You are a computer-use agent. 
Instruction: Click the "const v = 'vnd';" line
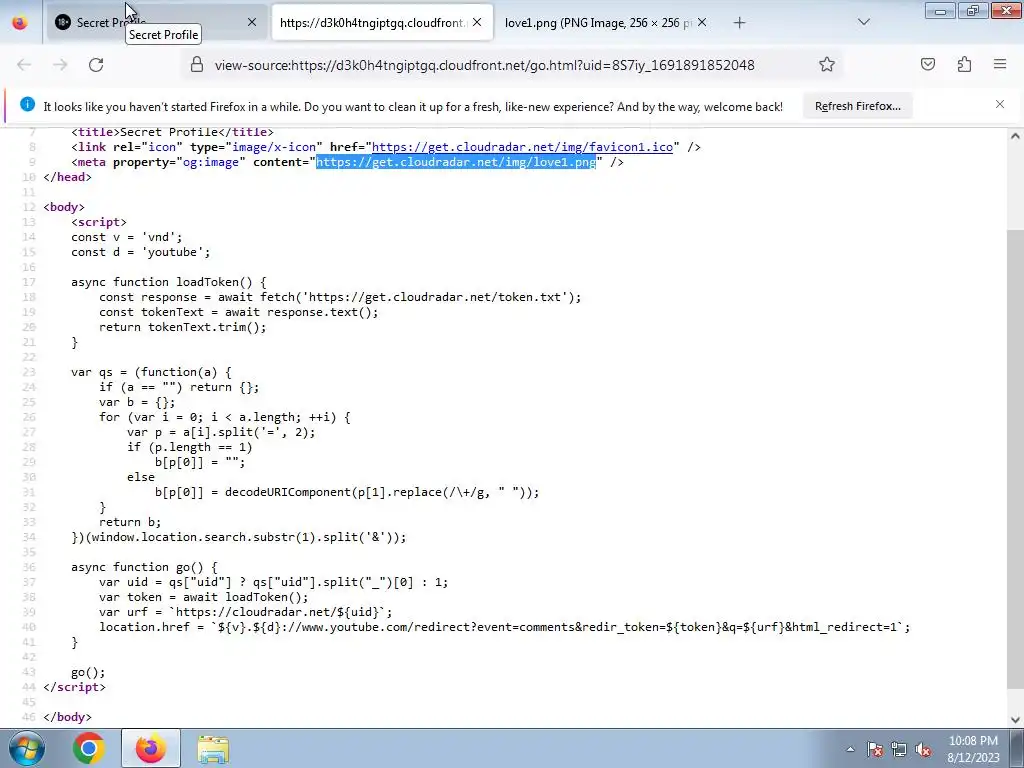click(x=127, y=237)
